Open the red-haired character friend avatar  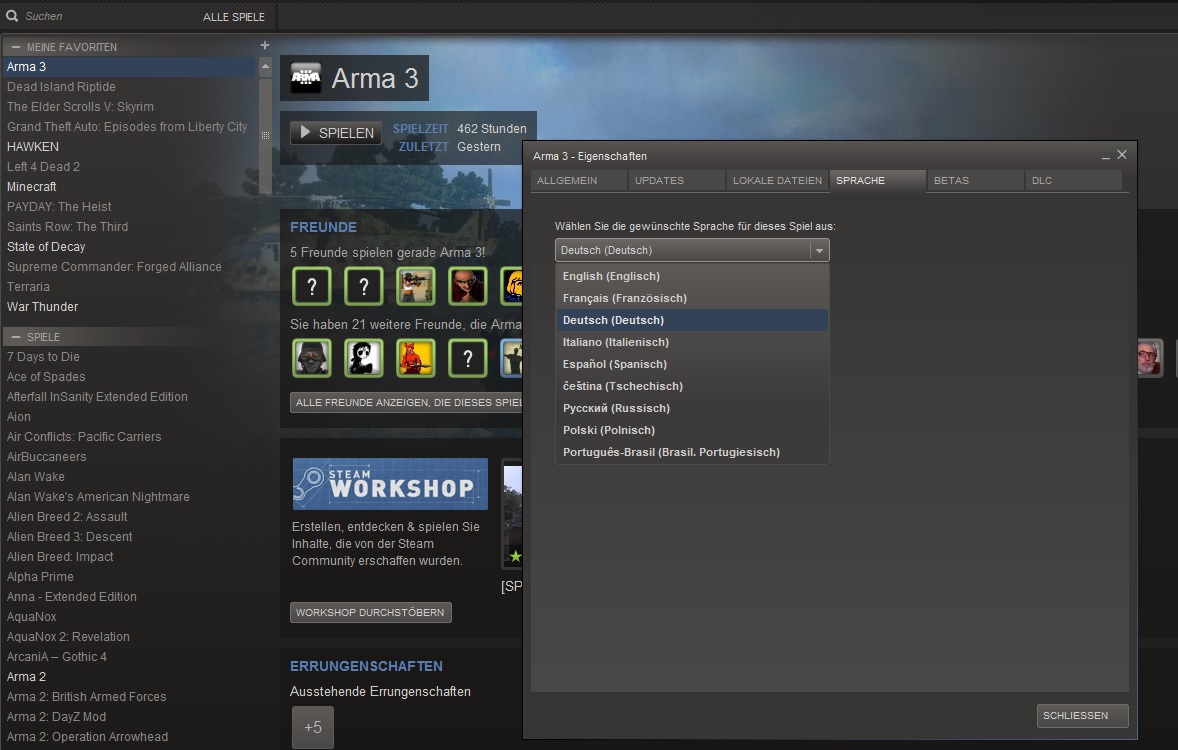coord(467,286)
